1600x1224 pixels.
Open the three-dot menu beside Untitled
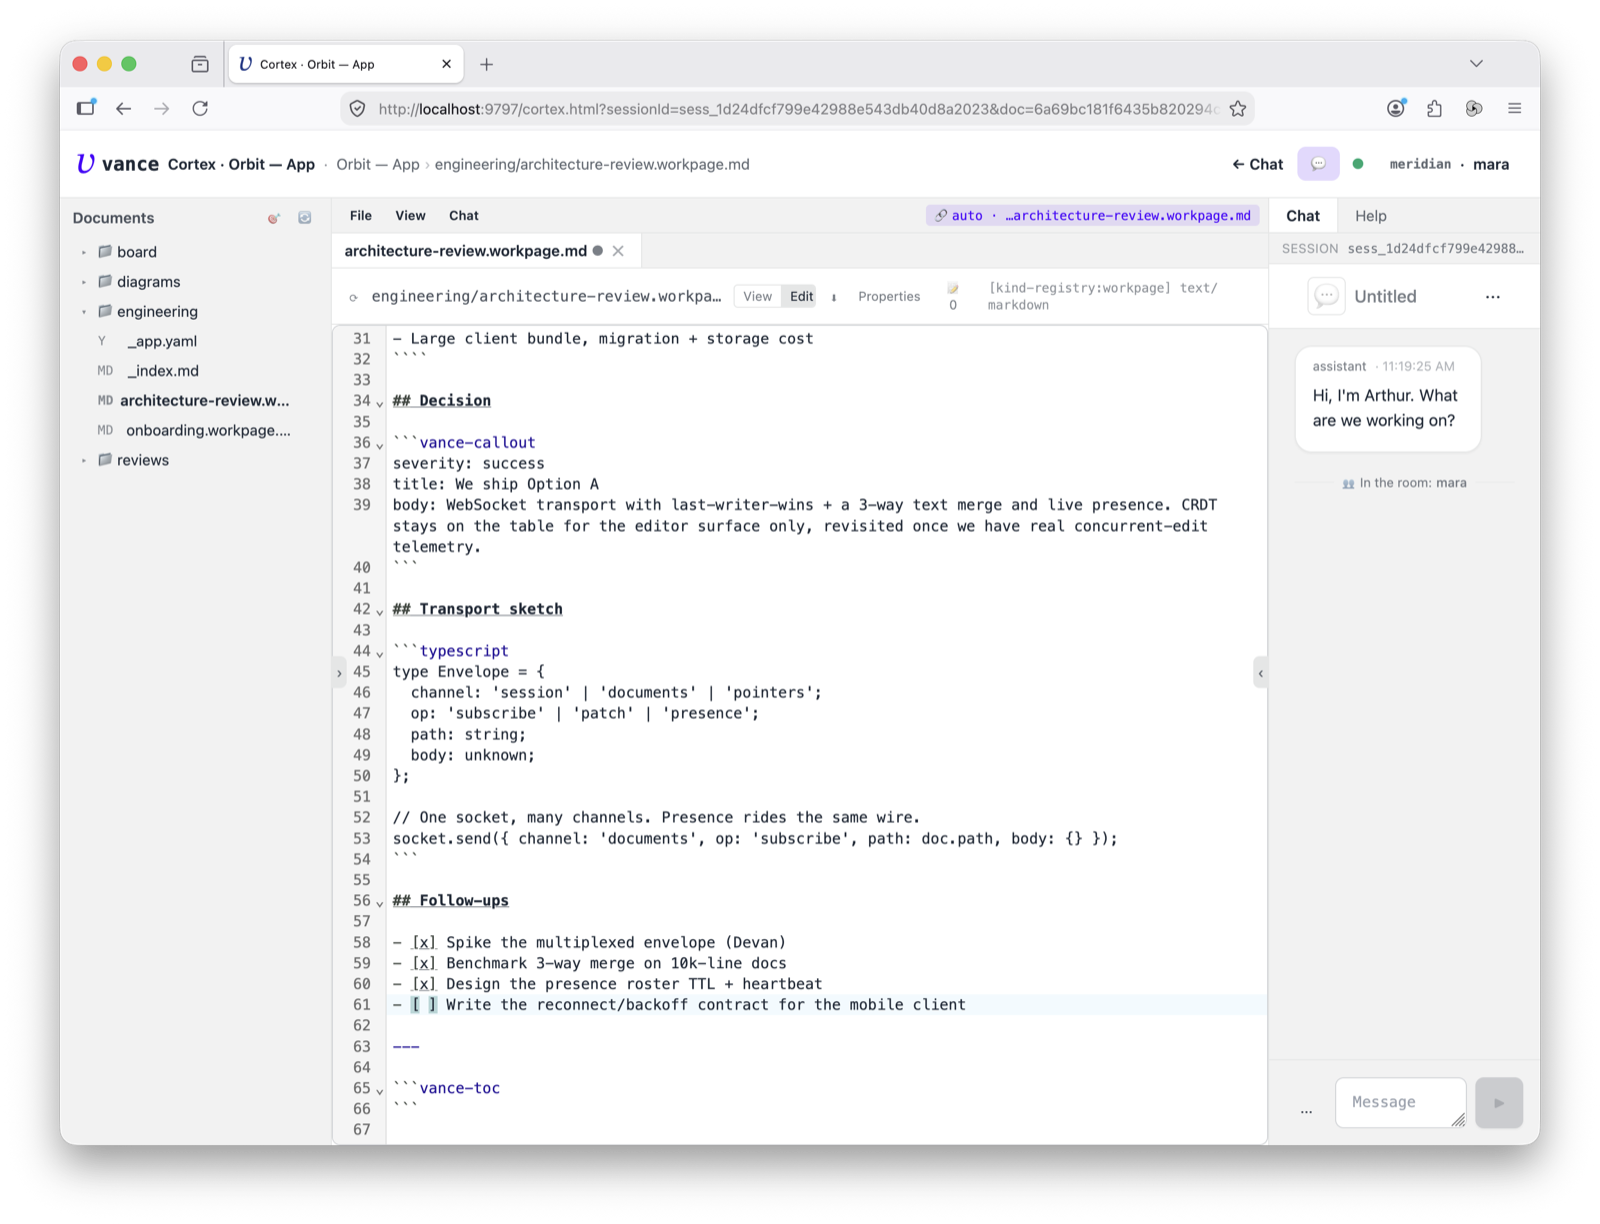tap(1492, 297)
